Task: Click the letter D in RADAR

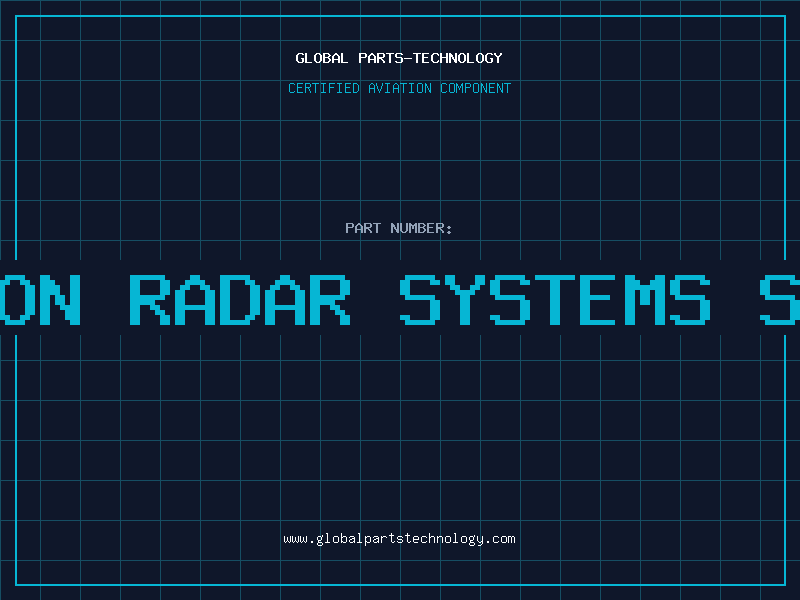Action: (240, 300)
